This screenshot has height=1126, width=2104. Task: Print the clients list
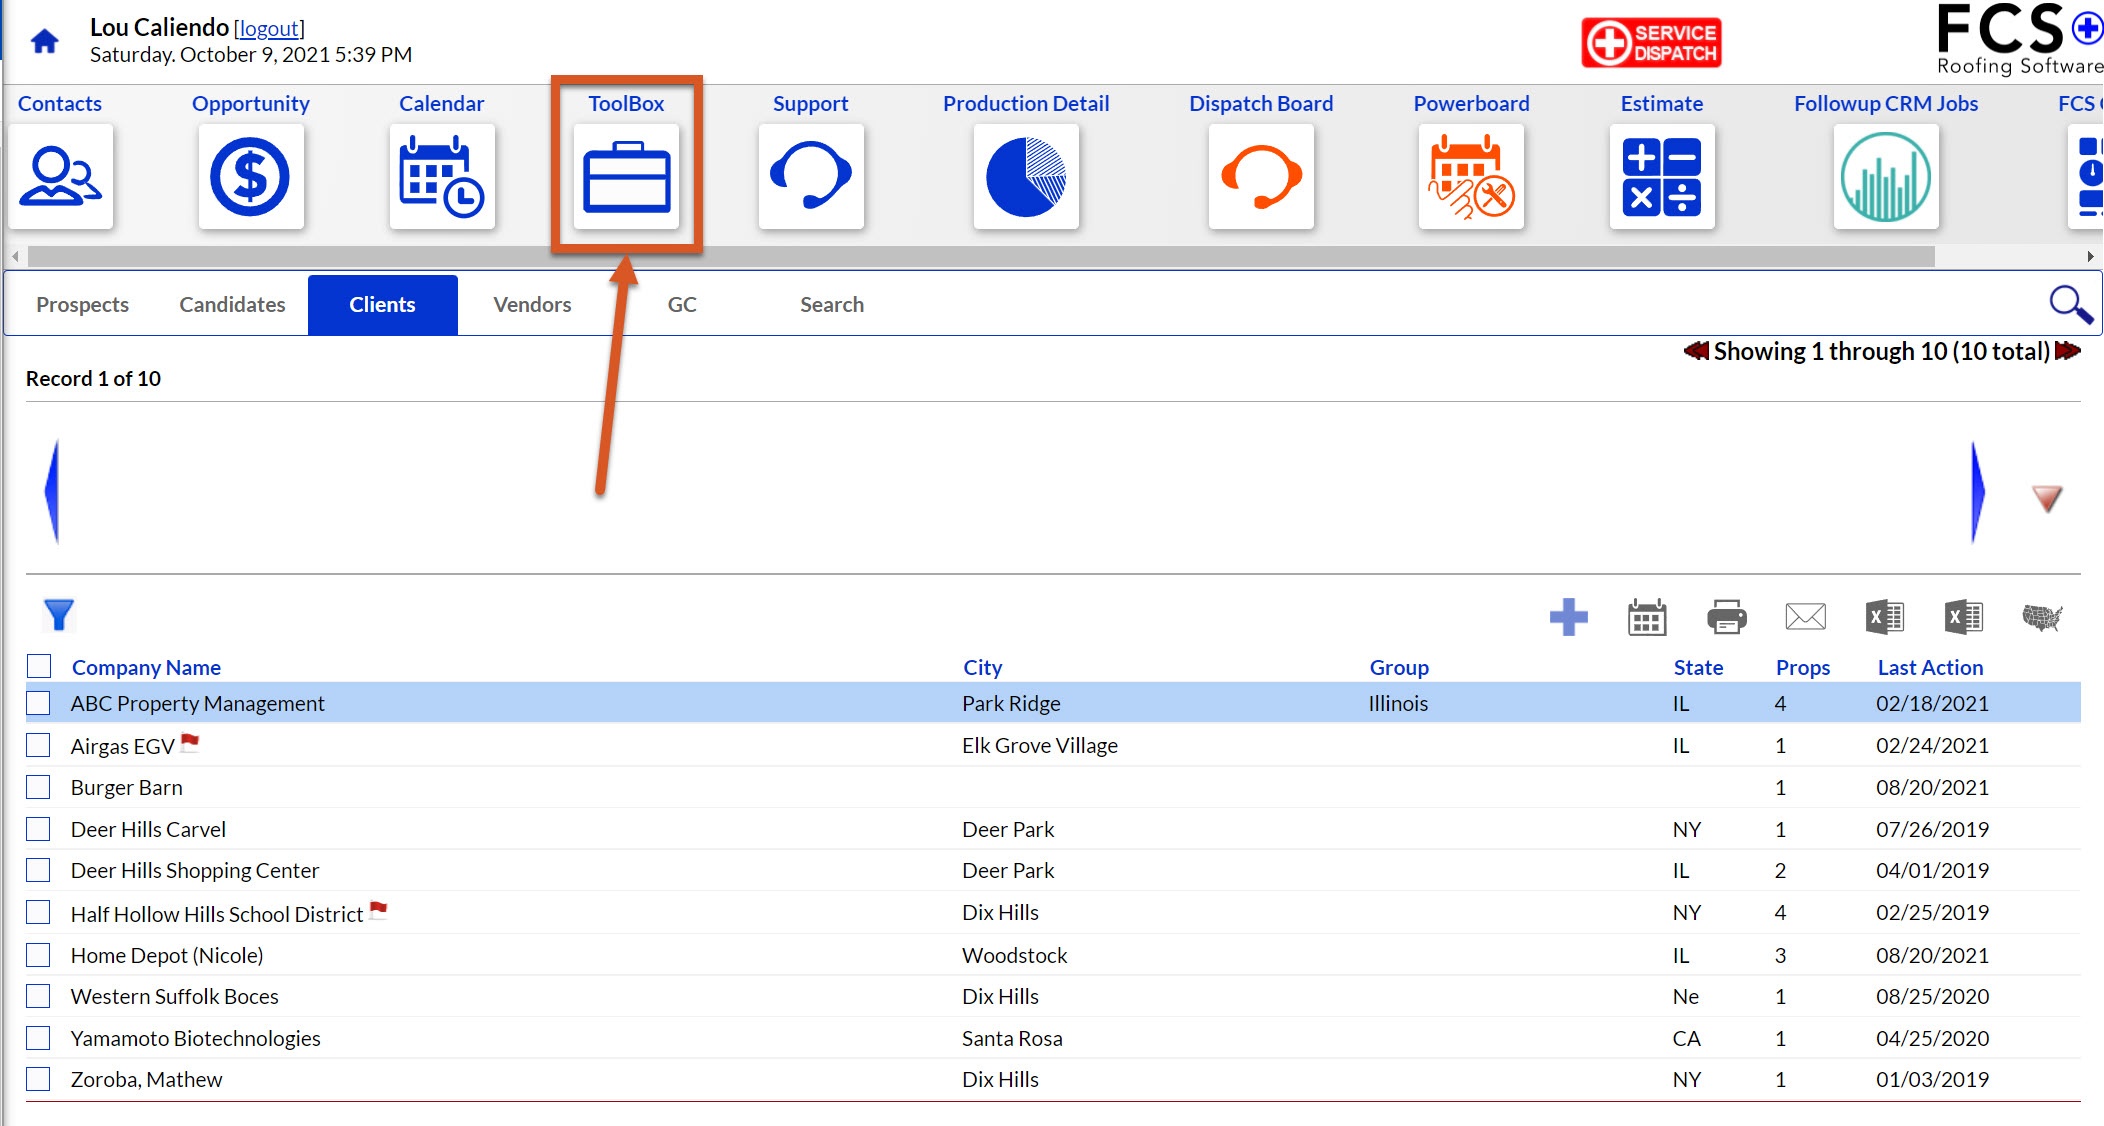pos(1726,618)
